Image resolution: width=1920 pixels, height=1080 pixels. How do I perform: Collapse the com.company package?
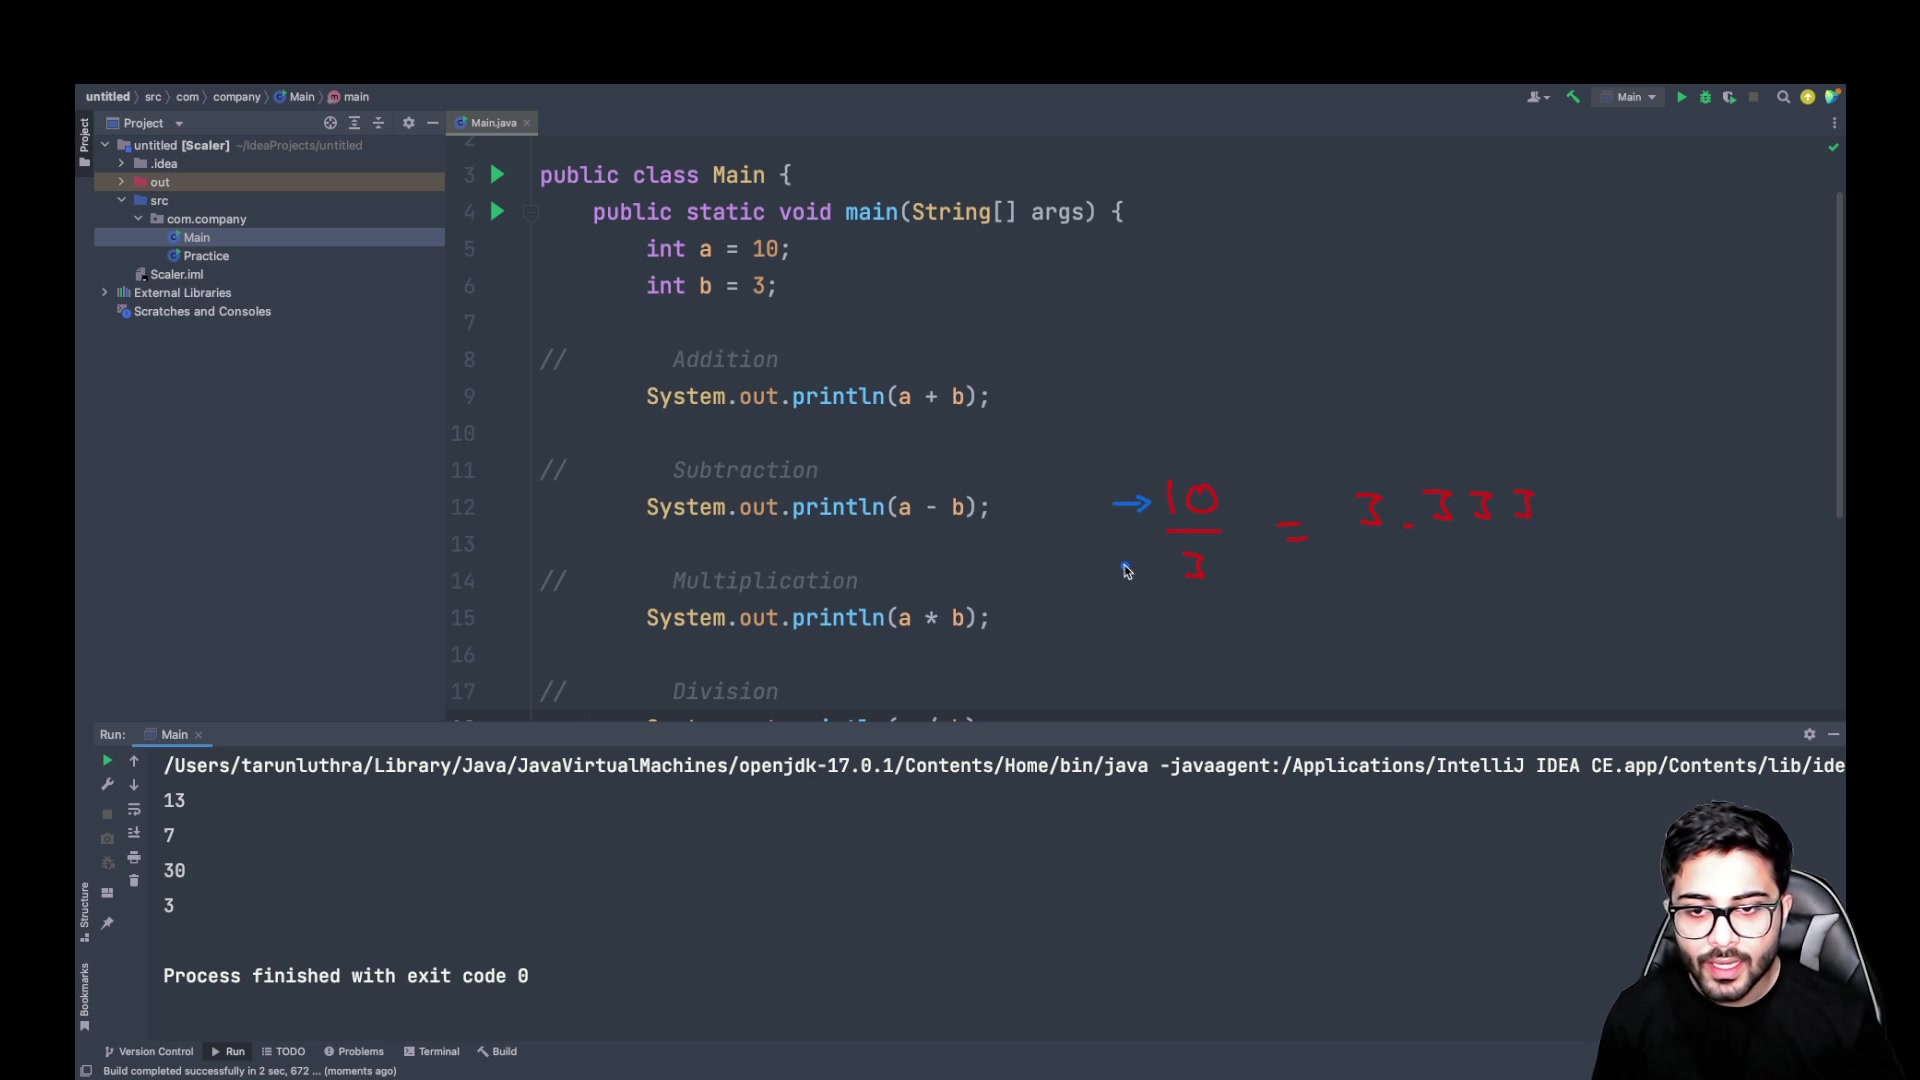tap(138, 219)
